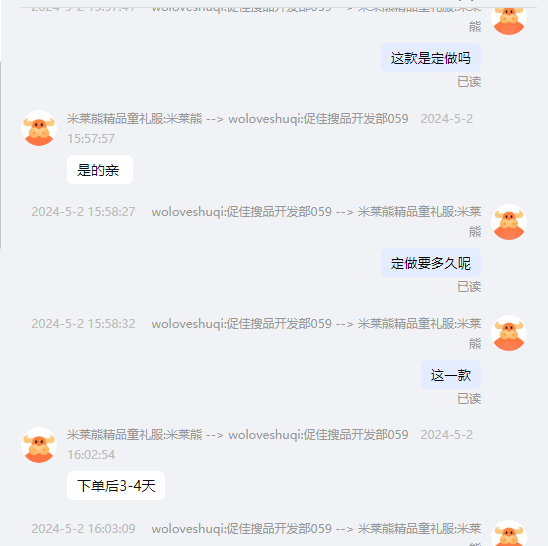The width and height of the screenshot is (548, 546).
Task: Select the "是的亲" reply bubble
Action: [x=100, y=170]
